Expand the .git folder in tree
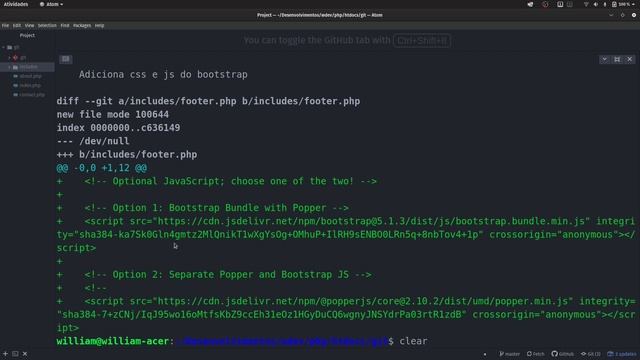 pos(9,58)
